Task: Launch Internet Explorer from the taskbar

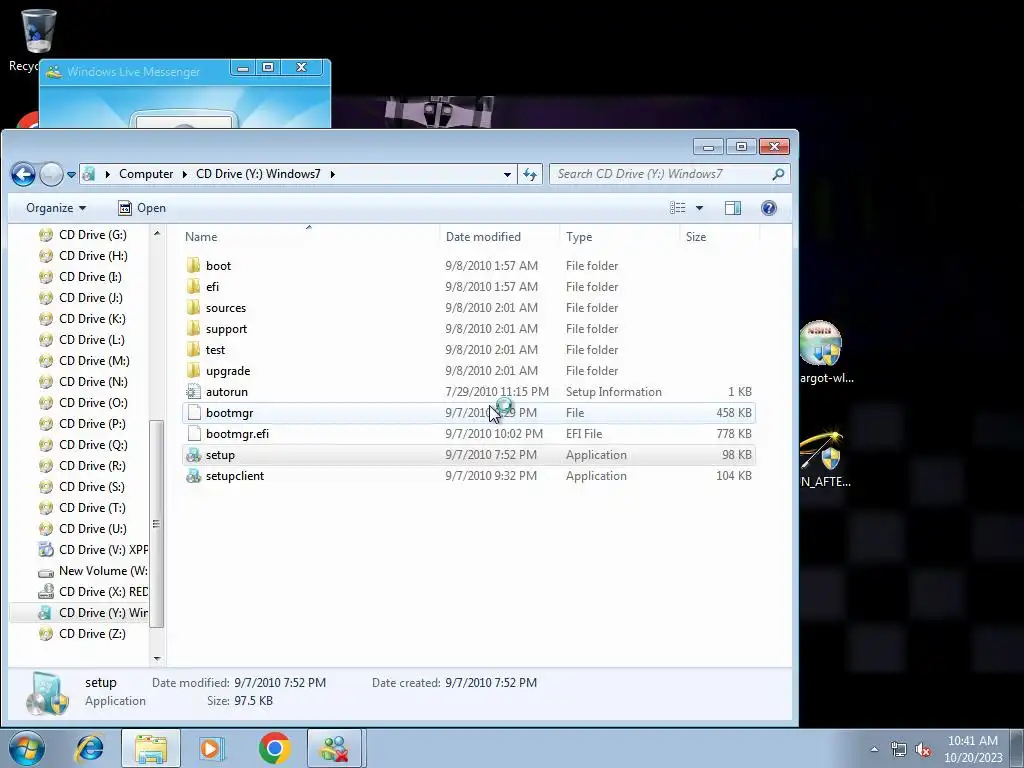Action: tap(89, 748)
